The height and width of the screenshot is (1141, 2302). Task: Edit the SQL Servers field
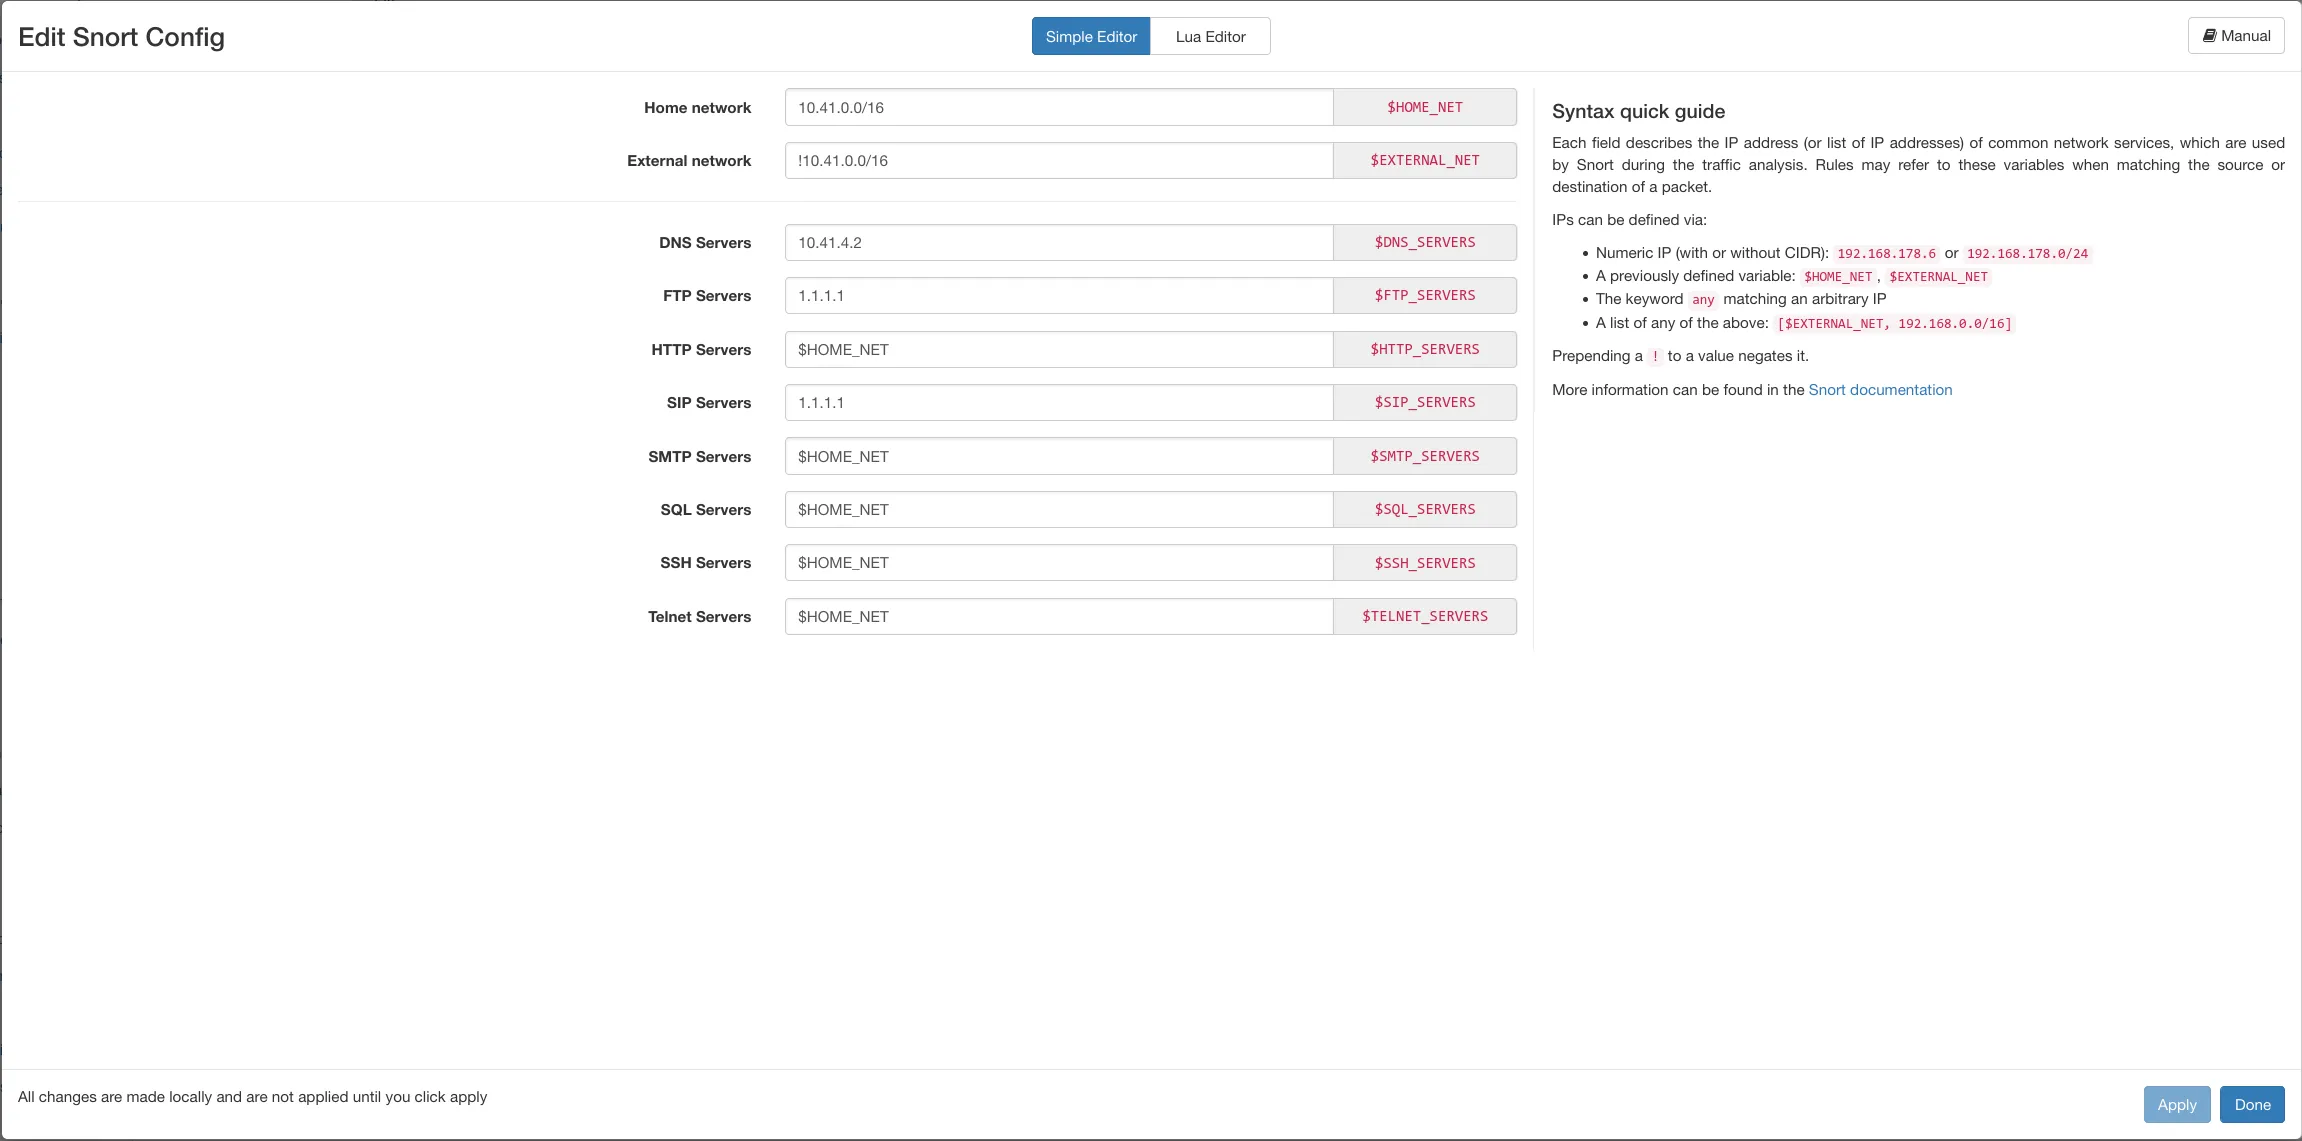1058,510
